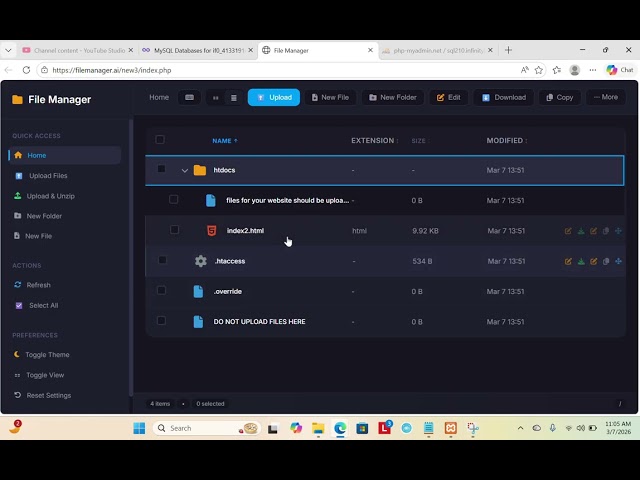Open Edge settings and more ellipsis
The width and height of the screenshot is (640, 480).
click(593, 70)
